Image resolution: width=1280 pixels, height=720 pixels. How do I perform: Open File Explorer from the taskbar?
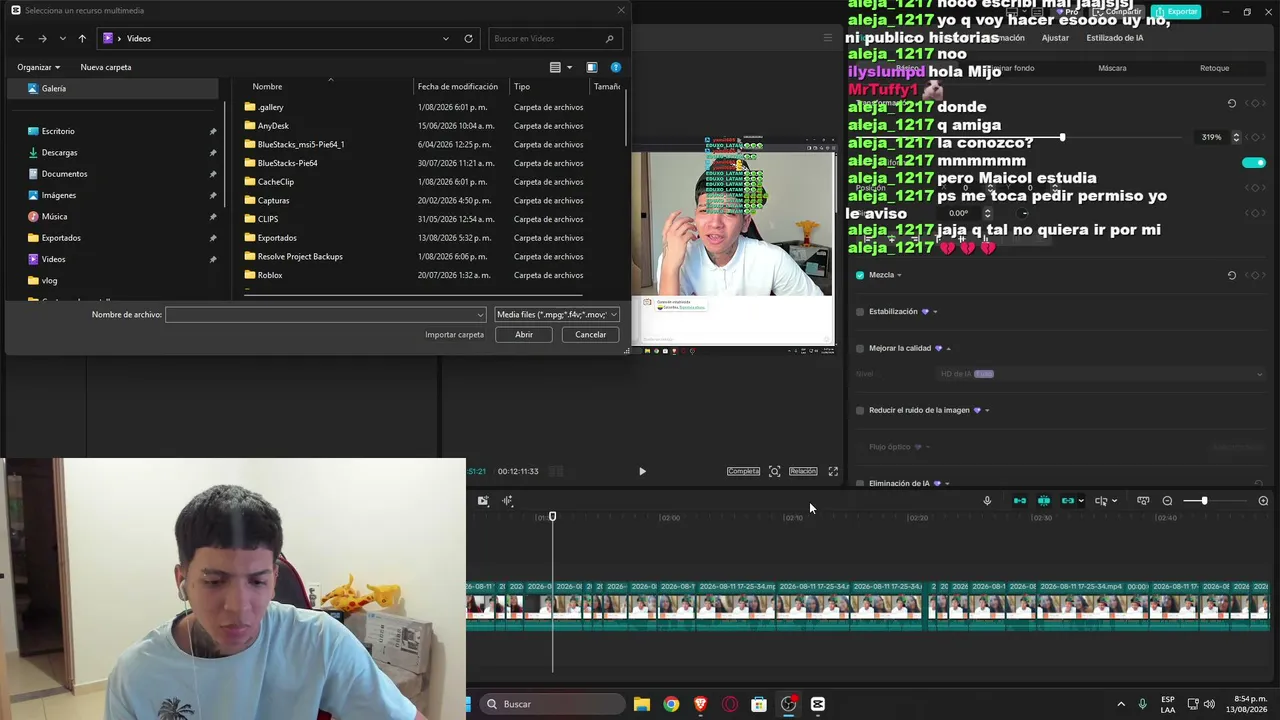pyautogui.click(x=642, y=704)
